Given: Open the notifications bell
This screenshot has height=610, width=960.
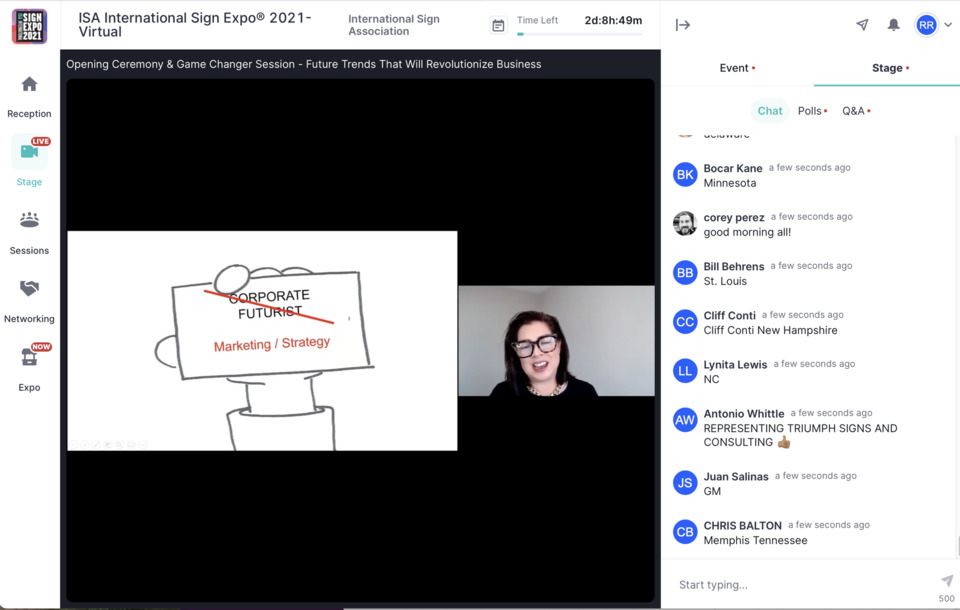Looking at the screenshot, I should [x=893, y=25].
